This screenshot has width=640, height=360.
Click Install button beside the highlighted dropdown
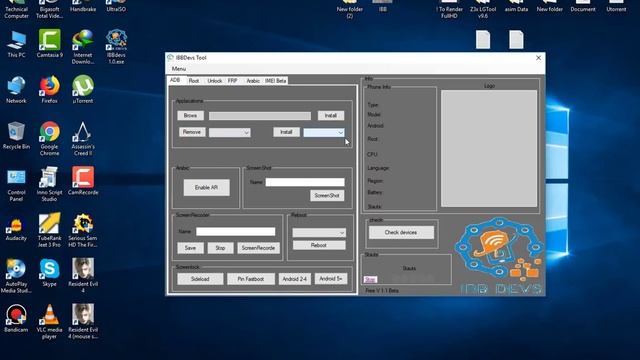pos(286,132)
